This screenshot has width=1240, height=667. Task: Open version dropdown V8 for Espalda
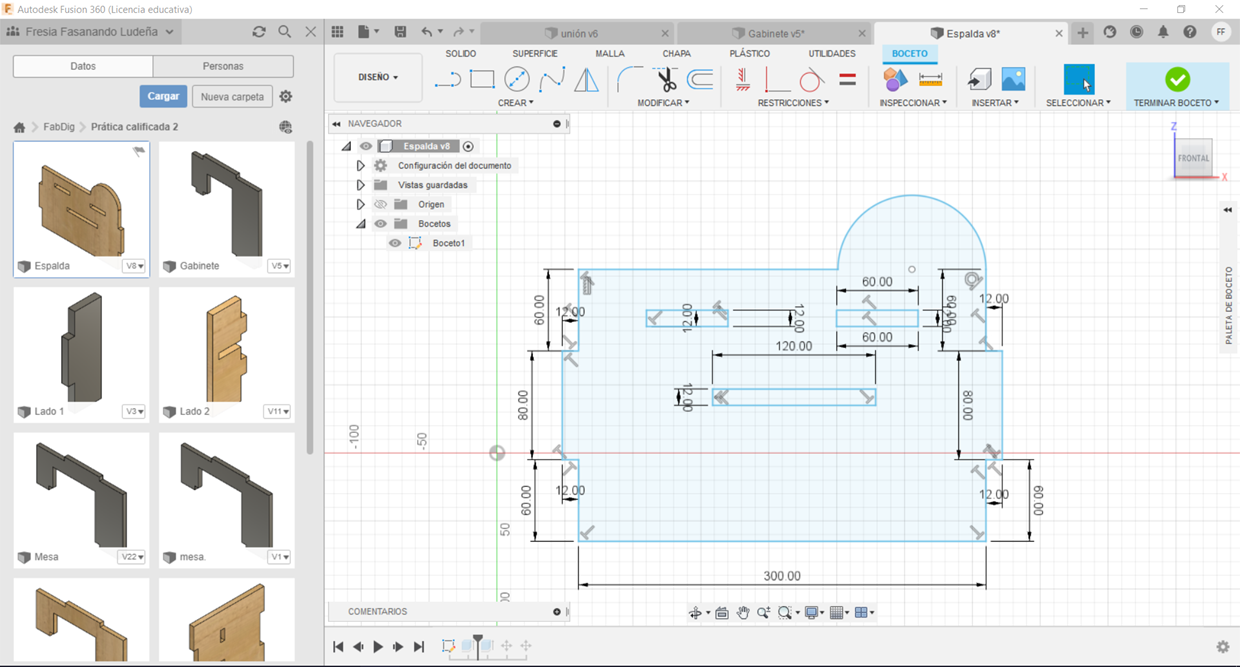[x=134, y=267]
